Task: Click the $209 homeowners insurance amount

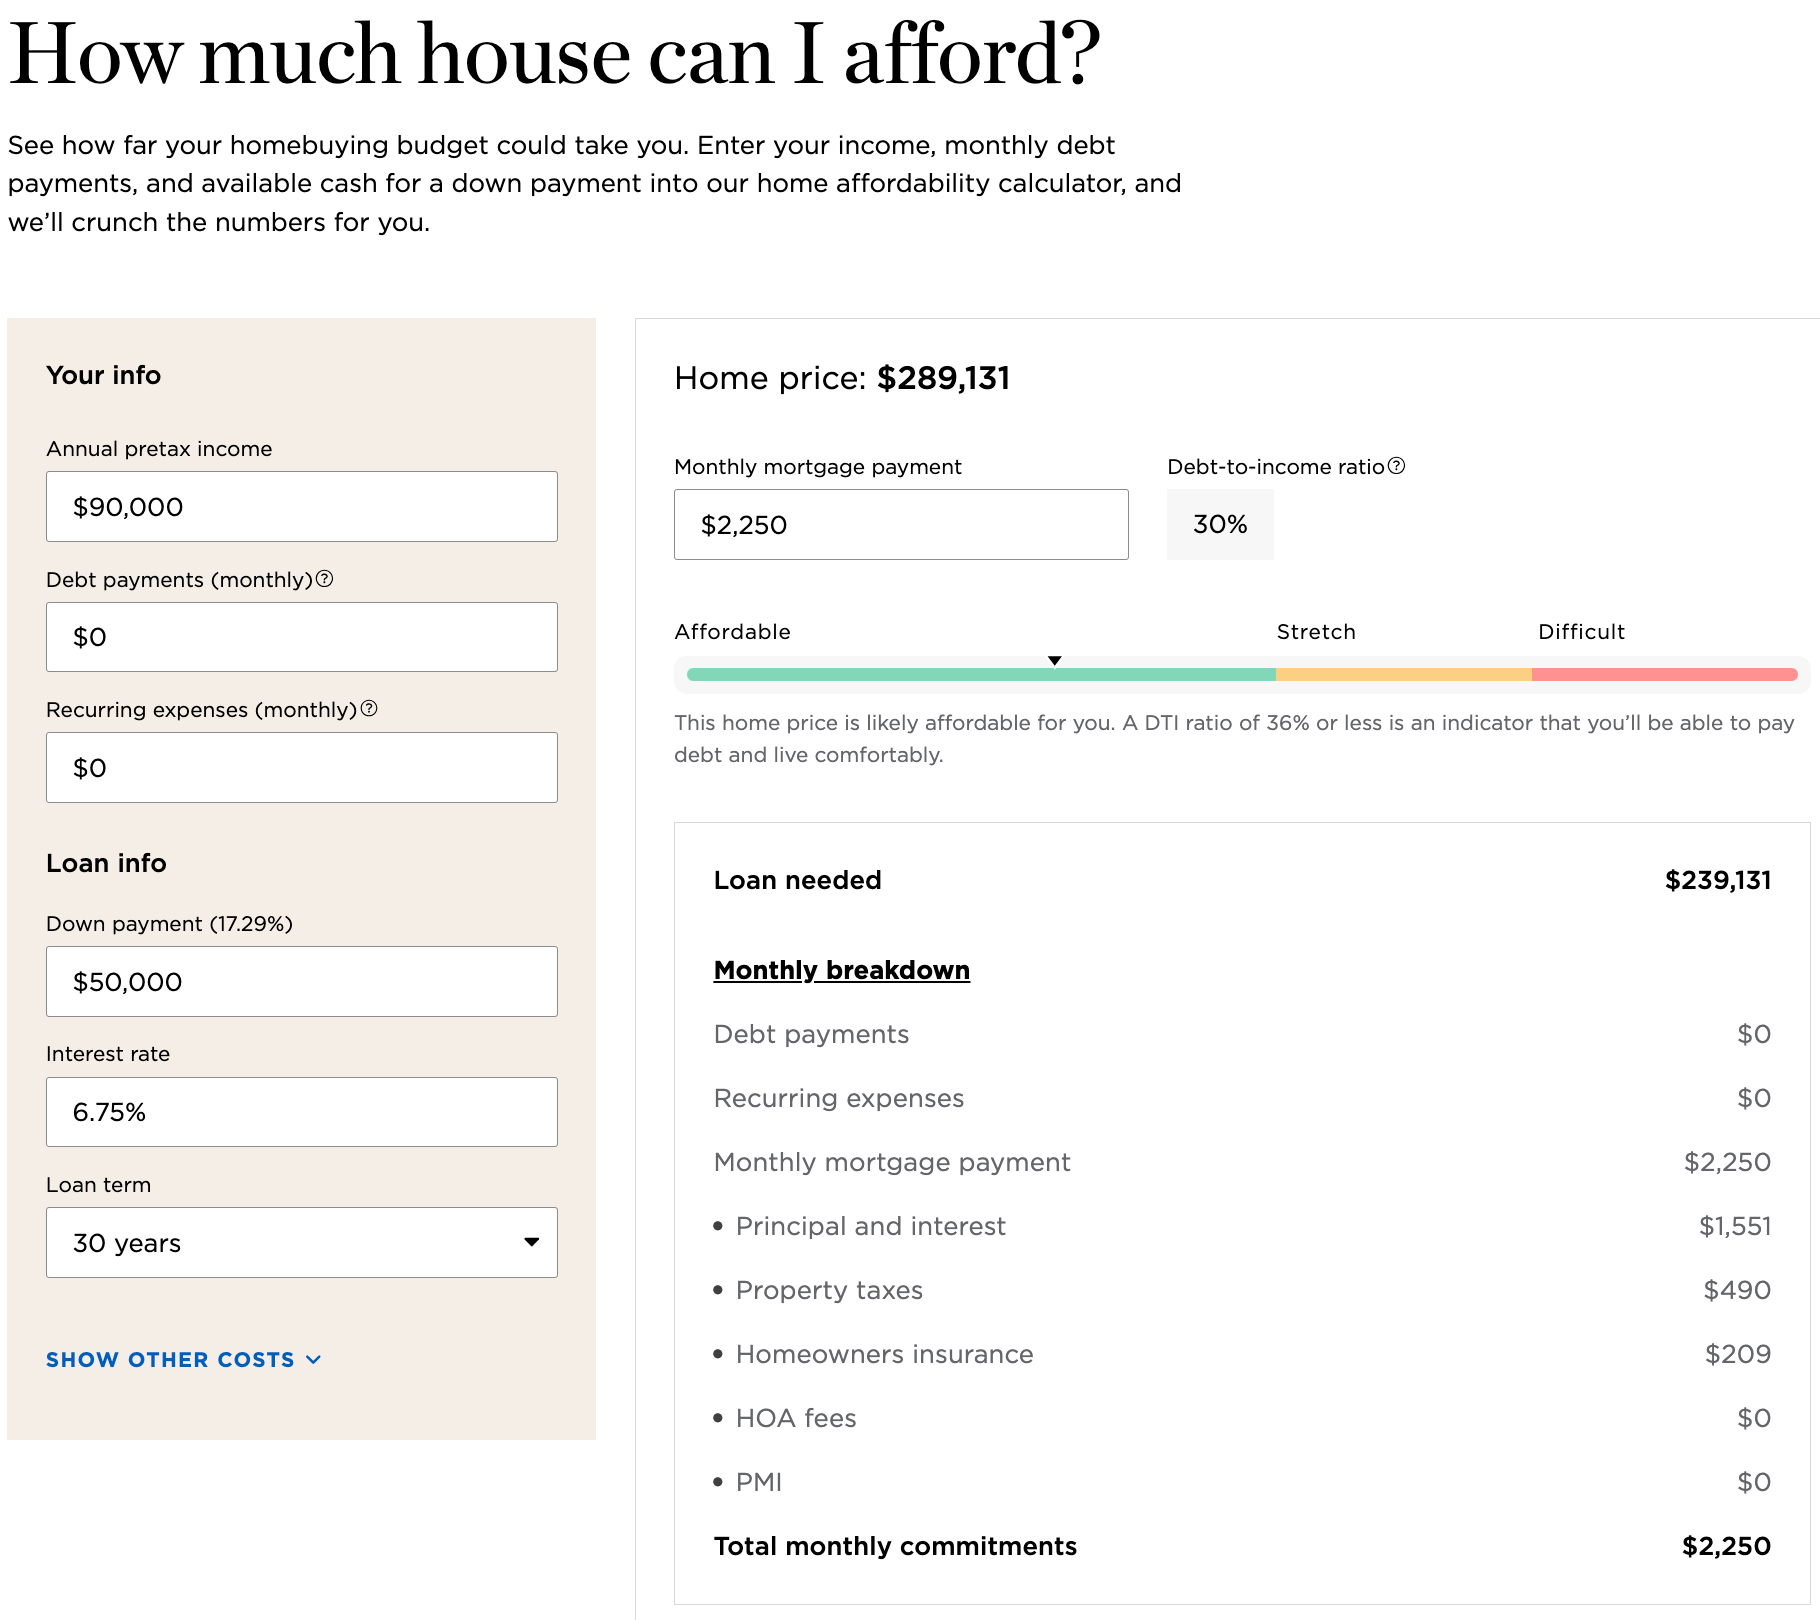Action: point(1738,1354)
